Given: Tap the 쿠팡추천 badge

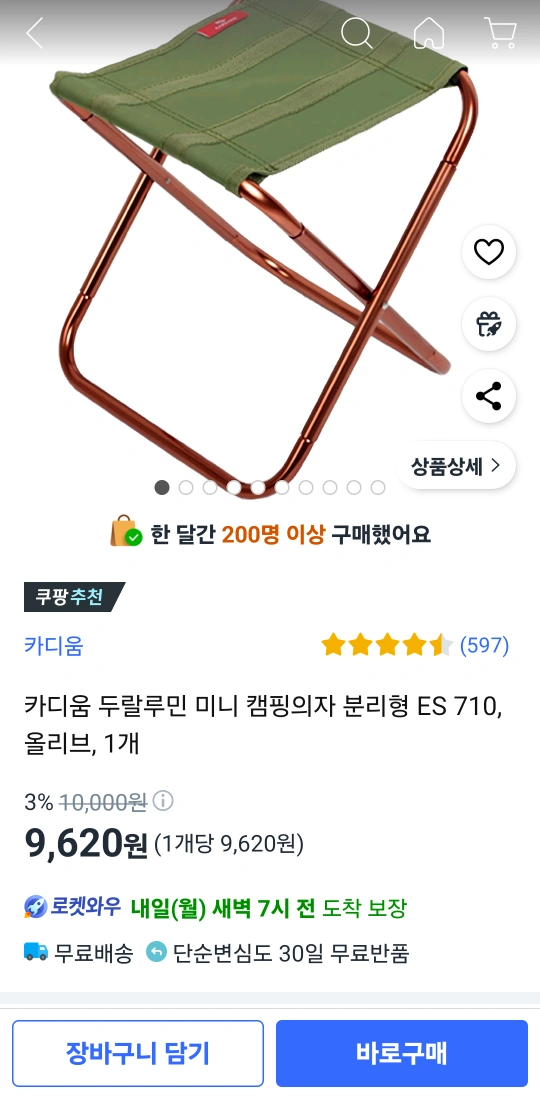Looking at the screenshot, I should coord(74,597).
